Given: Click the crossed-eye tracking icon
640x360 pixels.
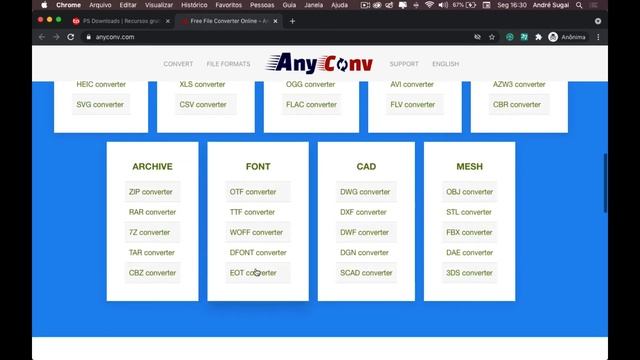Looking at the screenshot, I should tap(477, 37).
